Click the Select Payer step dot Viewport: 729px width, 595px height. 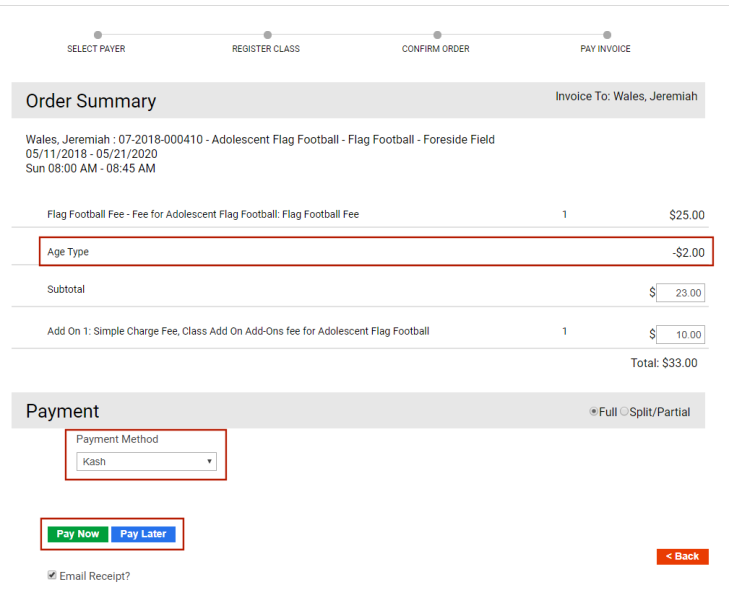(x=97, y=35)
